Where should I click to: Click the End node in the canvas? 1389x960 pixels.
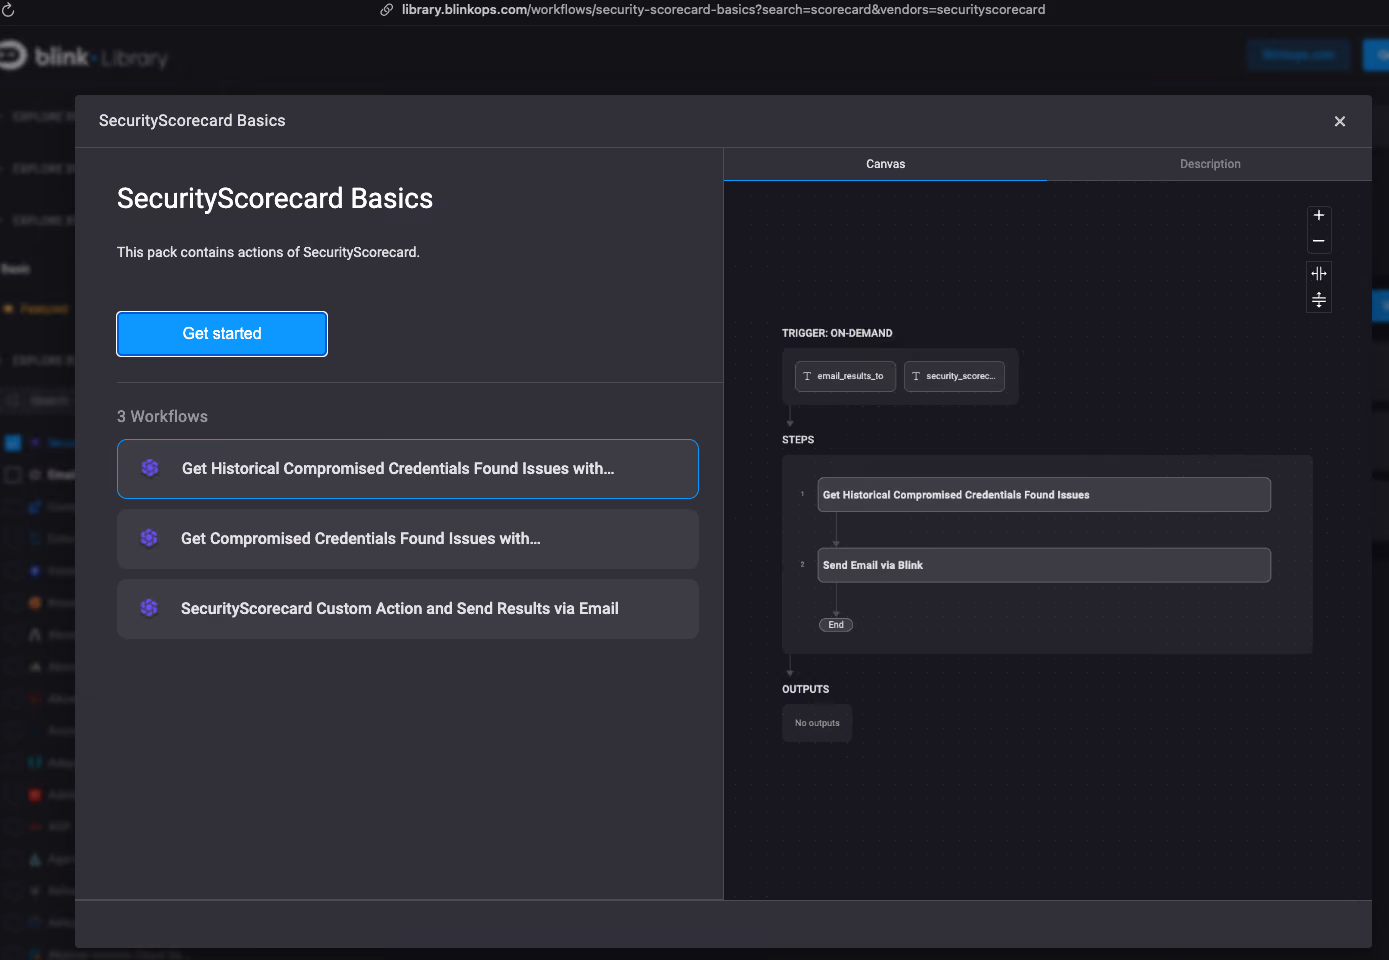pos(836,625)
